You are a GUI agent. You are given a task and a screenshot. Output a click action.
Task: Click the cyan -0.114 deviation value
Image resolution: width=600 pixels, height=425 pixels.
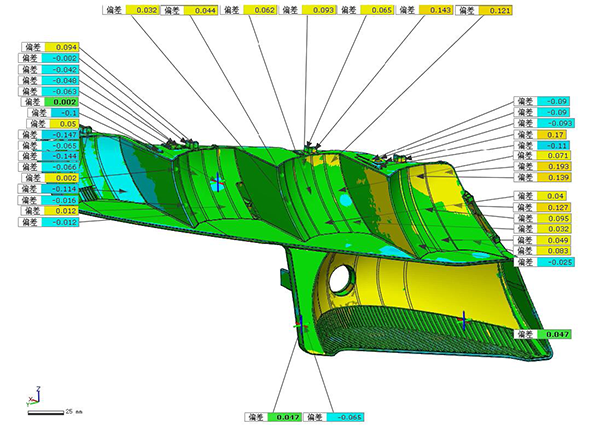coord(63,189)
